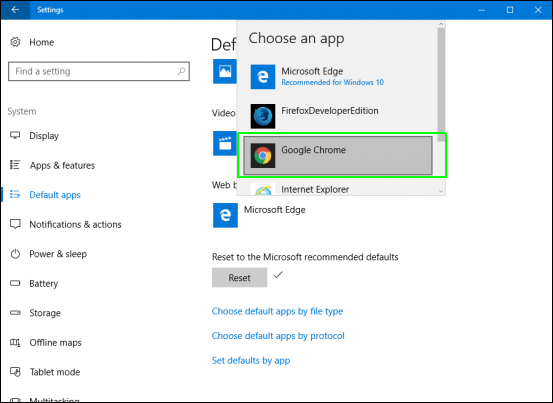Open Choose default apps by protocol
Viewport: 553px width, 403px height.
click(x=278, y=336)
